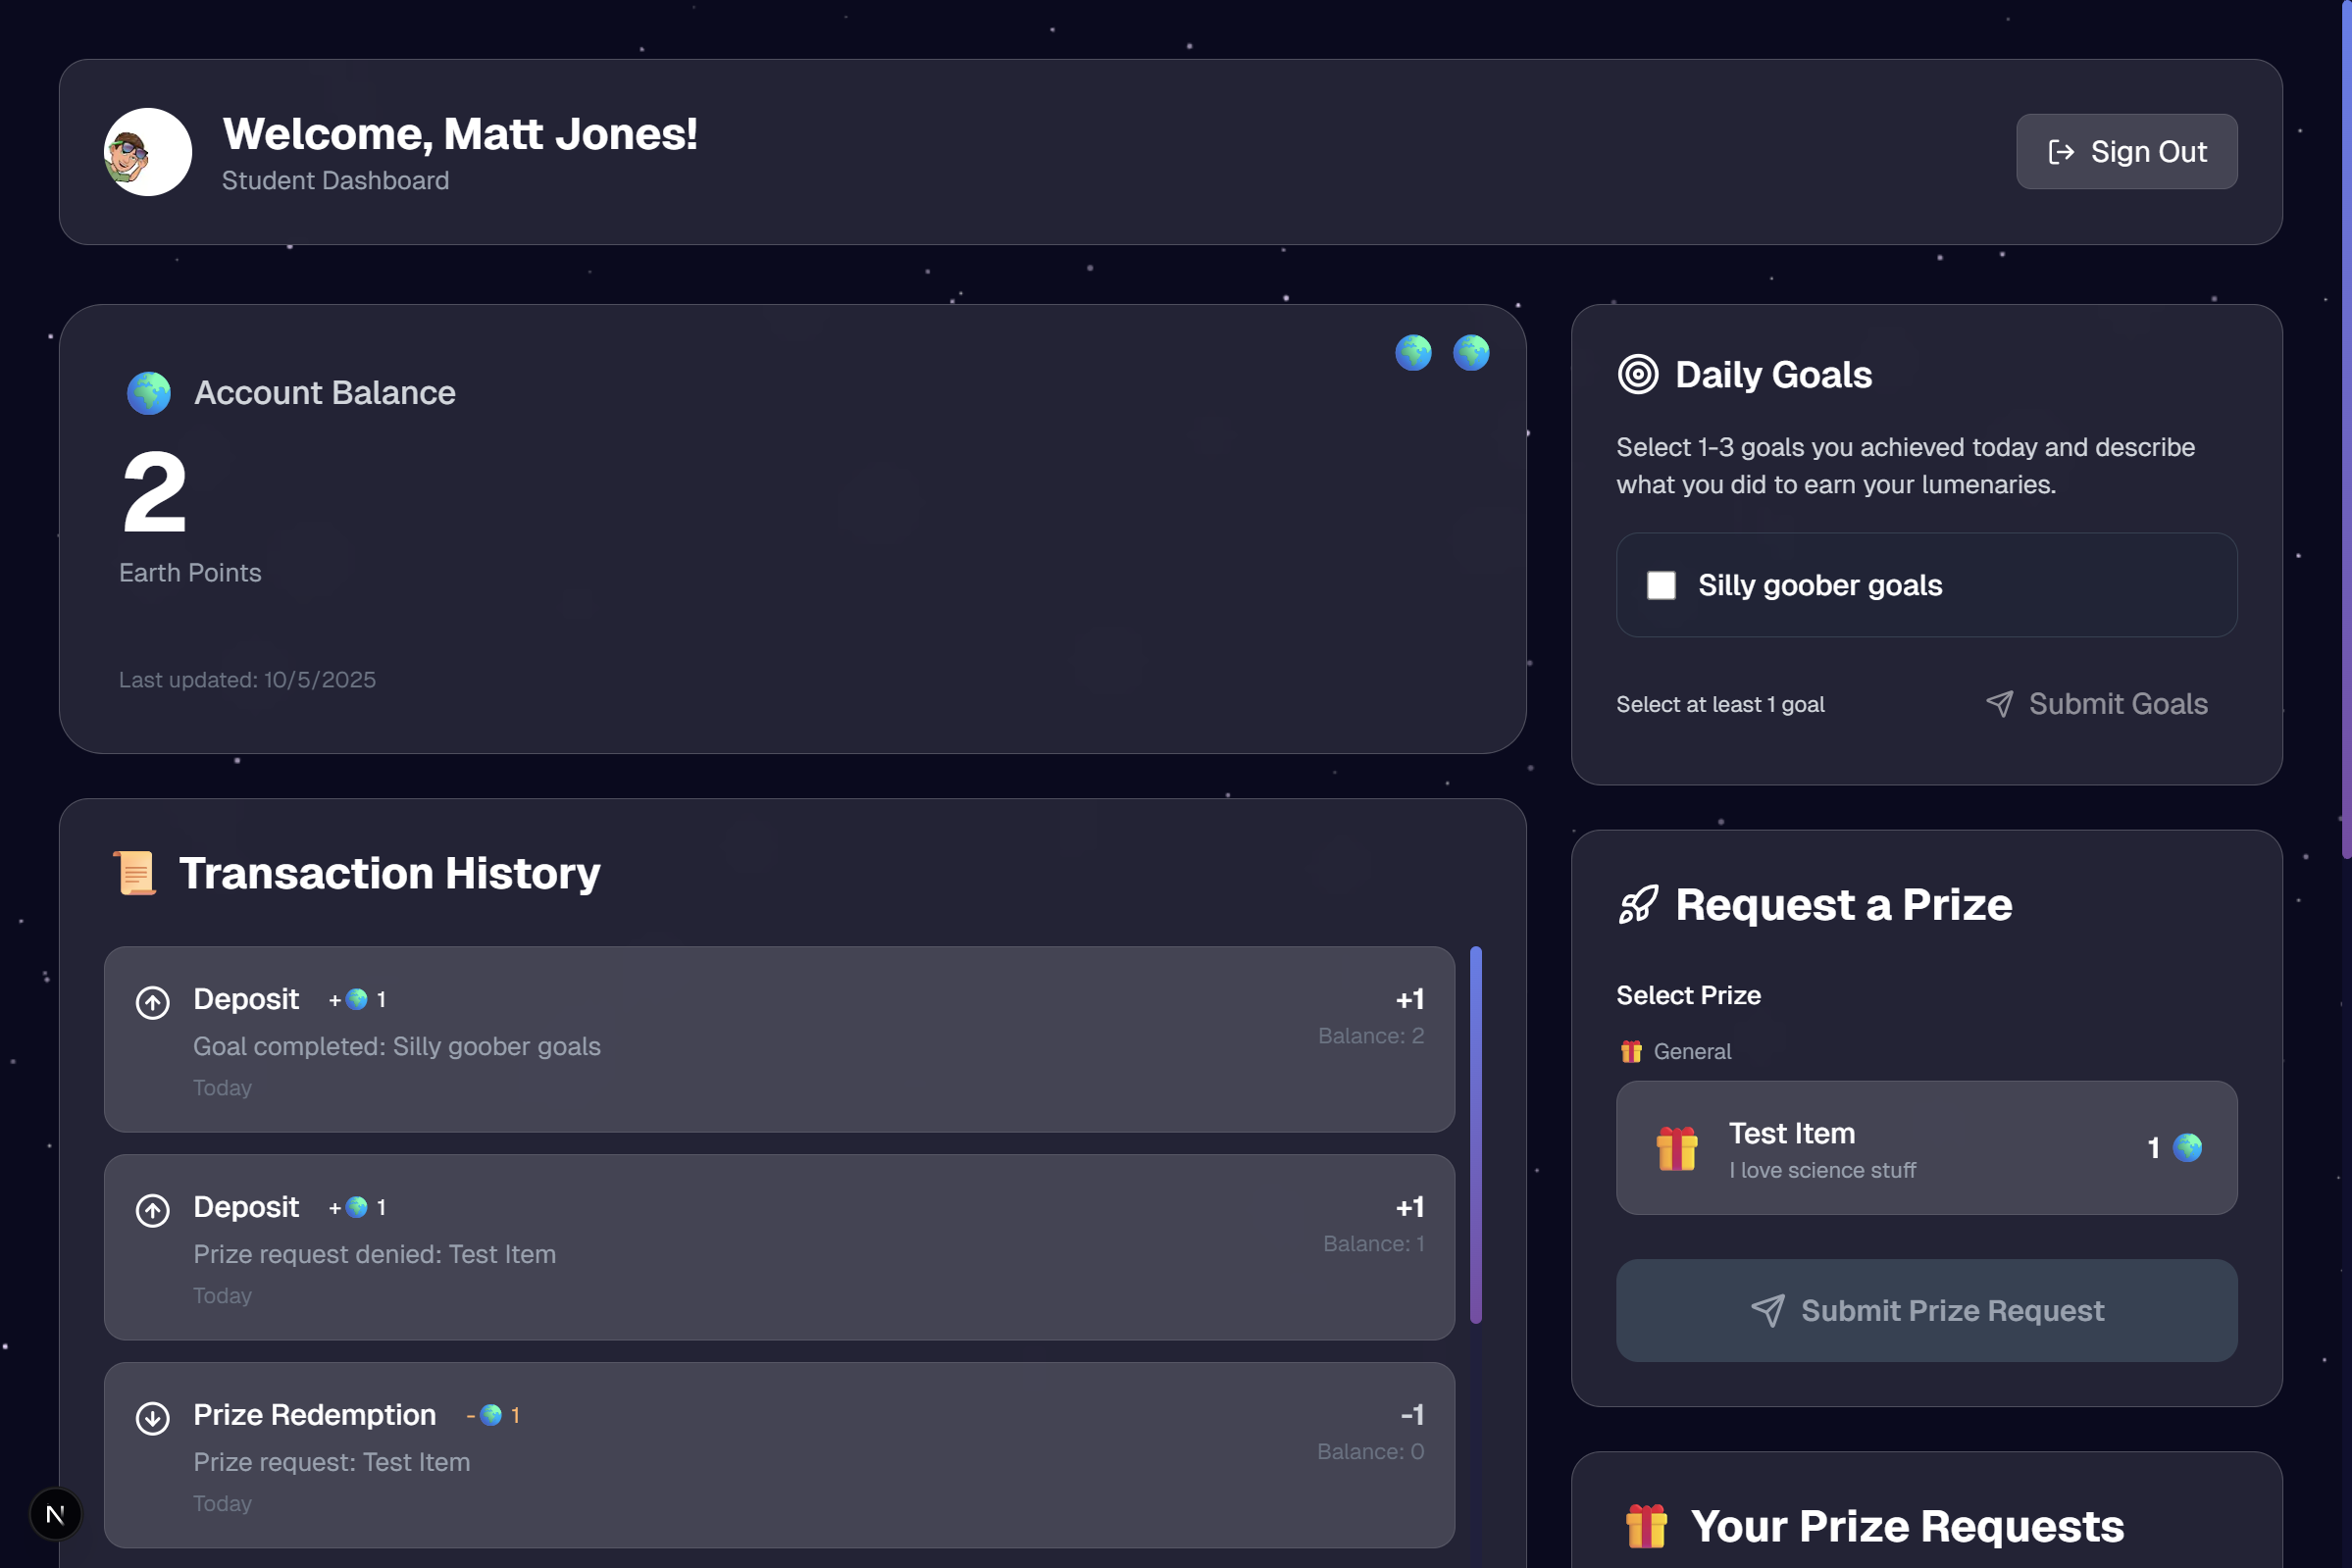Screen dimensions: 2352x1568
Task: Select the Test Item prize card
Action: (1926, 1148)
